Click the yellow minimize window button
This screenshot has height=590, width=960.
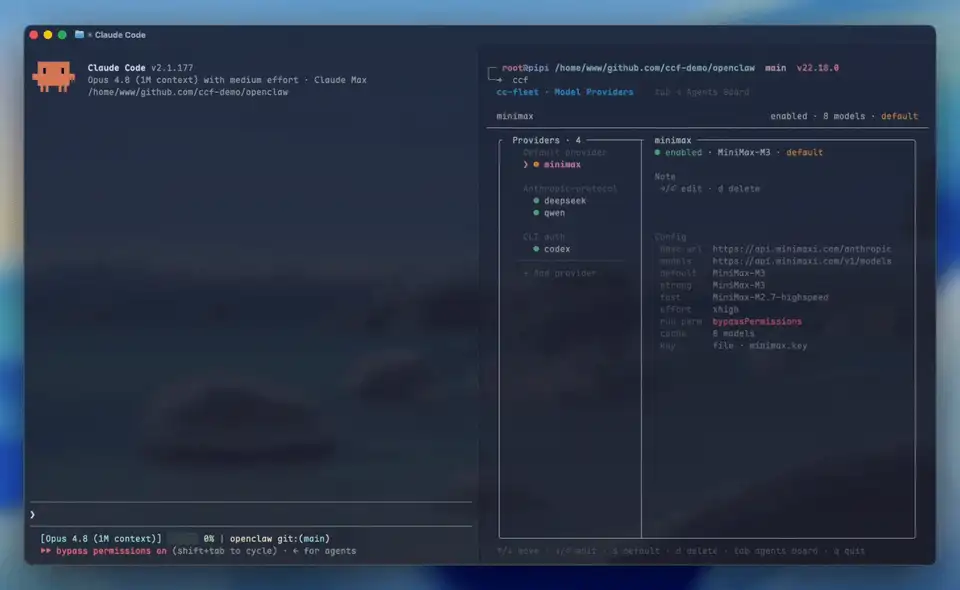coord(48,35)
